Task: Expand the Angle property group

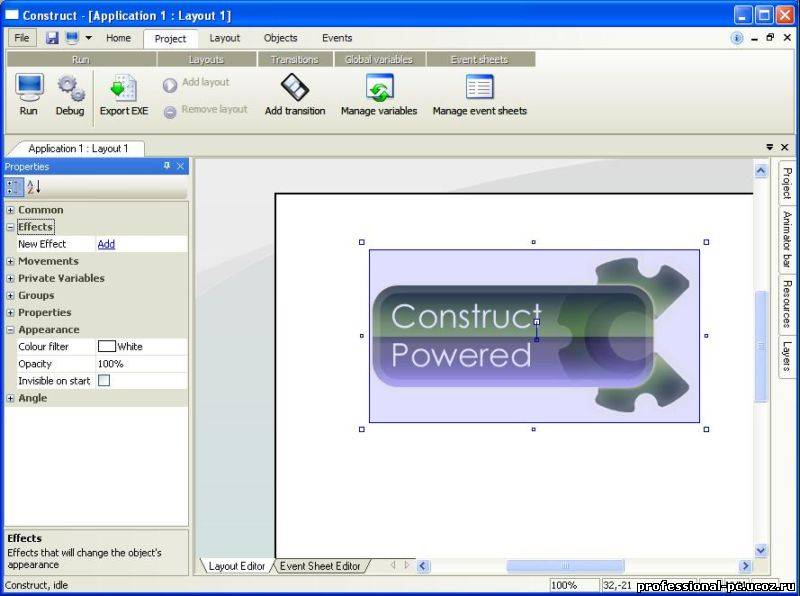Action: point(10,399)
